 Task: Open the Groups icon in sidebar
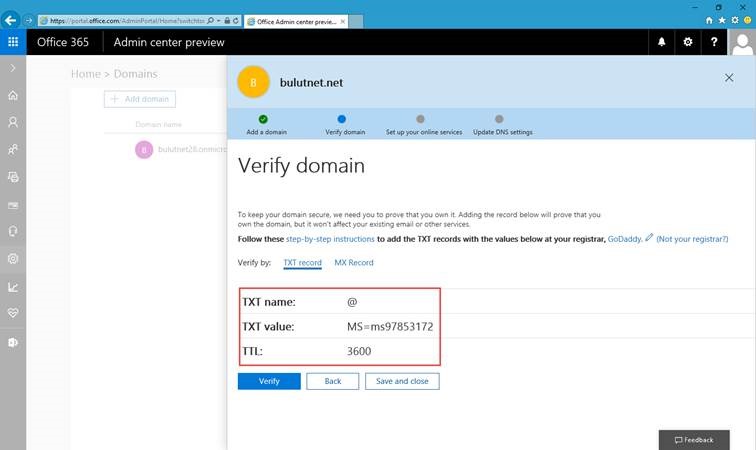coord(13,150)
